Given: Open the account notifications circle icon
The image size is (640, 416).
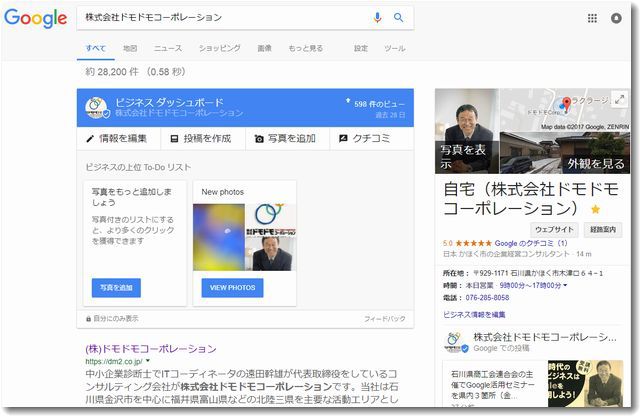Looking at the screenshot, I should 616,18.
